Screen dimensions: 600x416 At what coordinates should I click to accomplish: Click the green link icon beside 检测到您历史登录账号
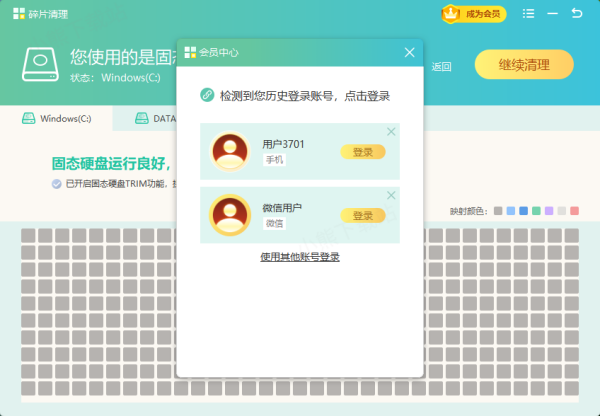[207, 95]
